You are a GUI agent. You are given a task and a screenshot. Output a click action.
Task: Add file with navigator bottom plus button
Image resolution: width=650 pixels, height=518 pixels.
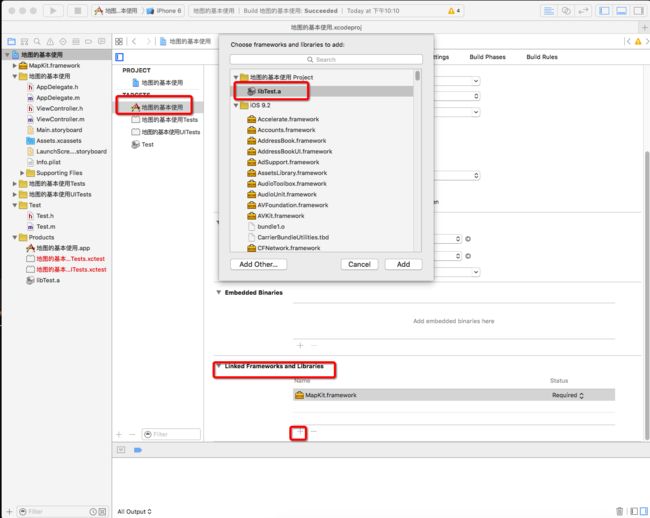click(10, 512)
